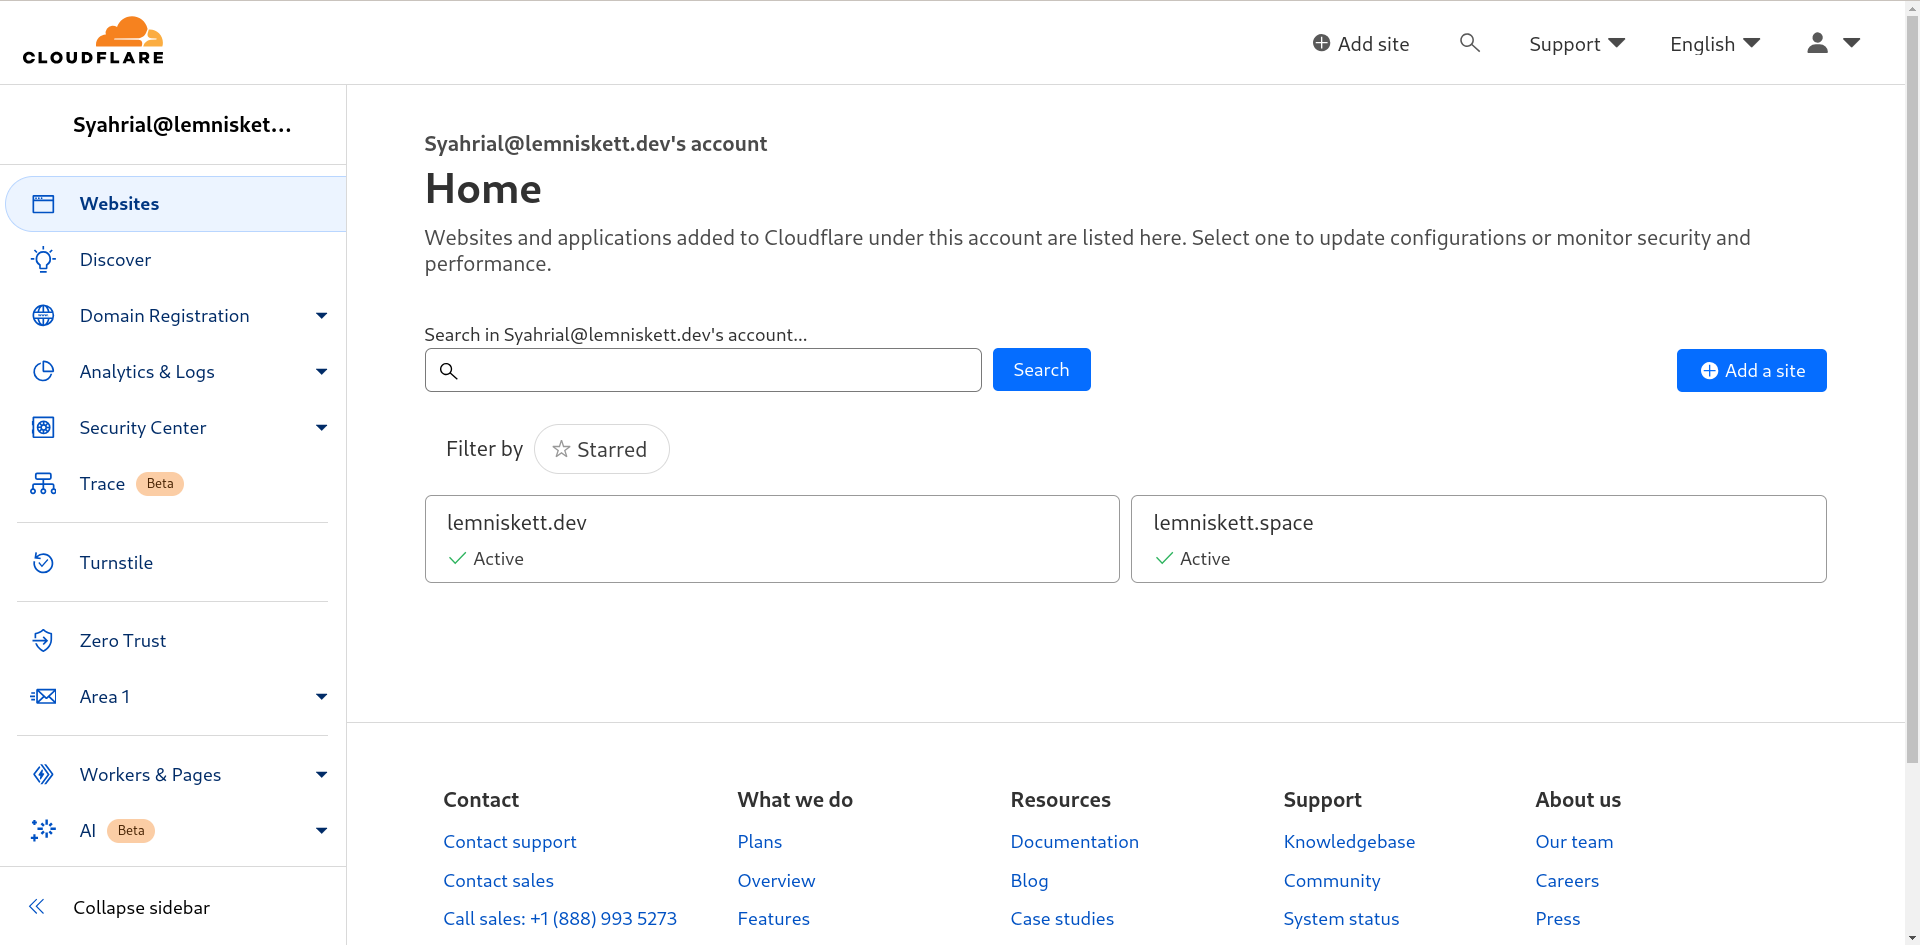1920x945 pixels.
Task: Click the Area 1 envelope icon
Action: pyautogui.click(x=43, y=697)
